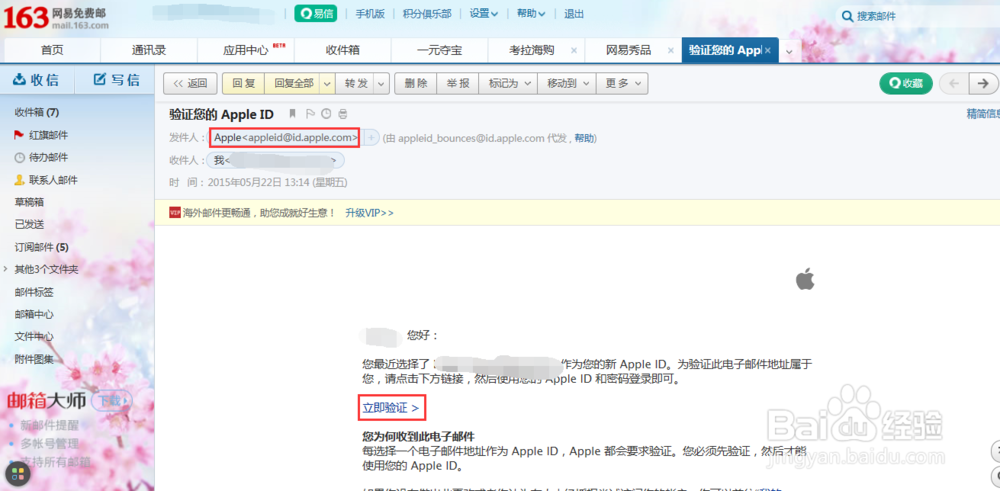
Task: Switch to the 网易秀品 tab
Action: (628, 50)
